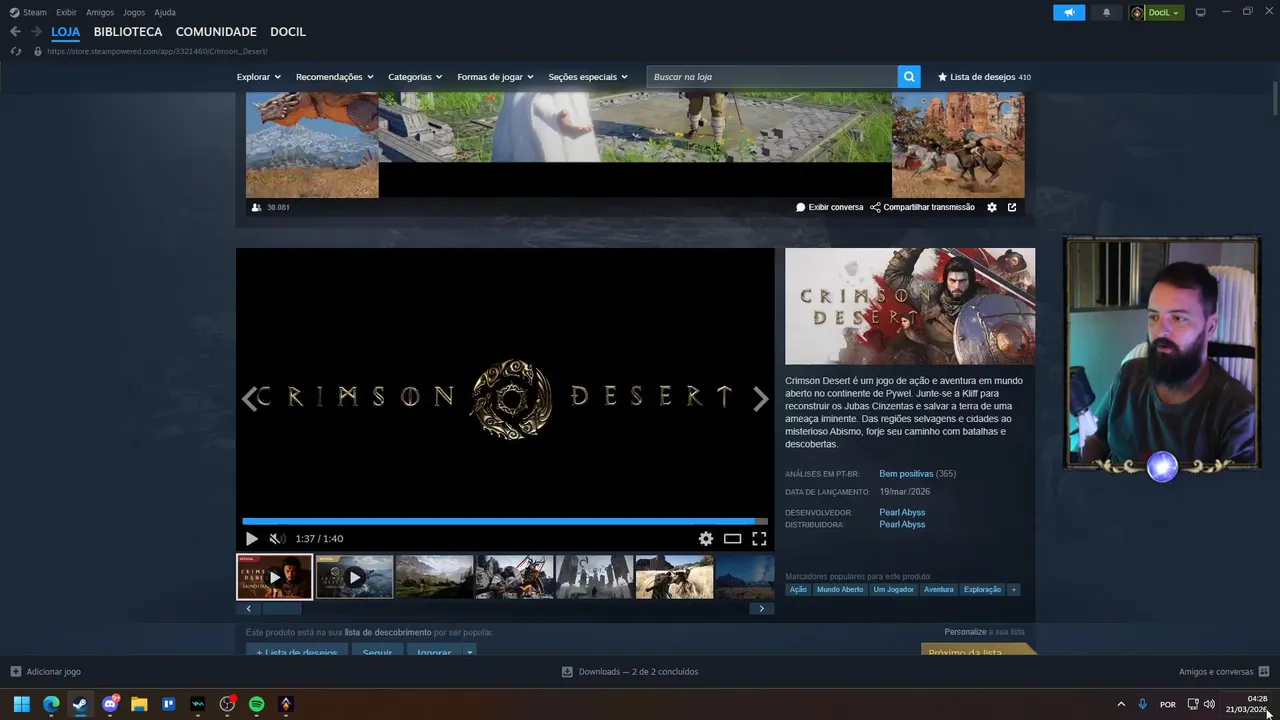The image size is (1280, 720).
Task: Click the Big Picture mode monitor icon
Action: [1201, 12]
